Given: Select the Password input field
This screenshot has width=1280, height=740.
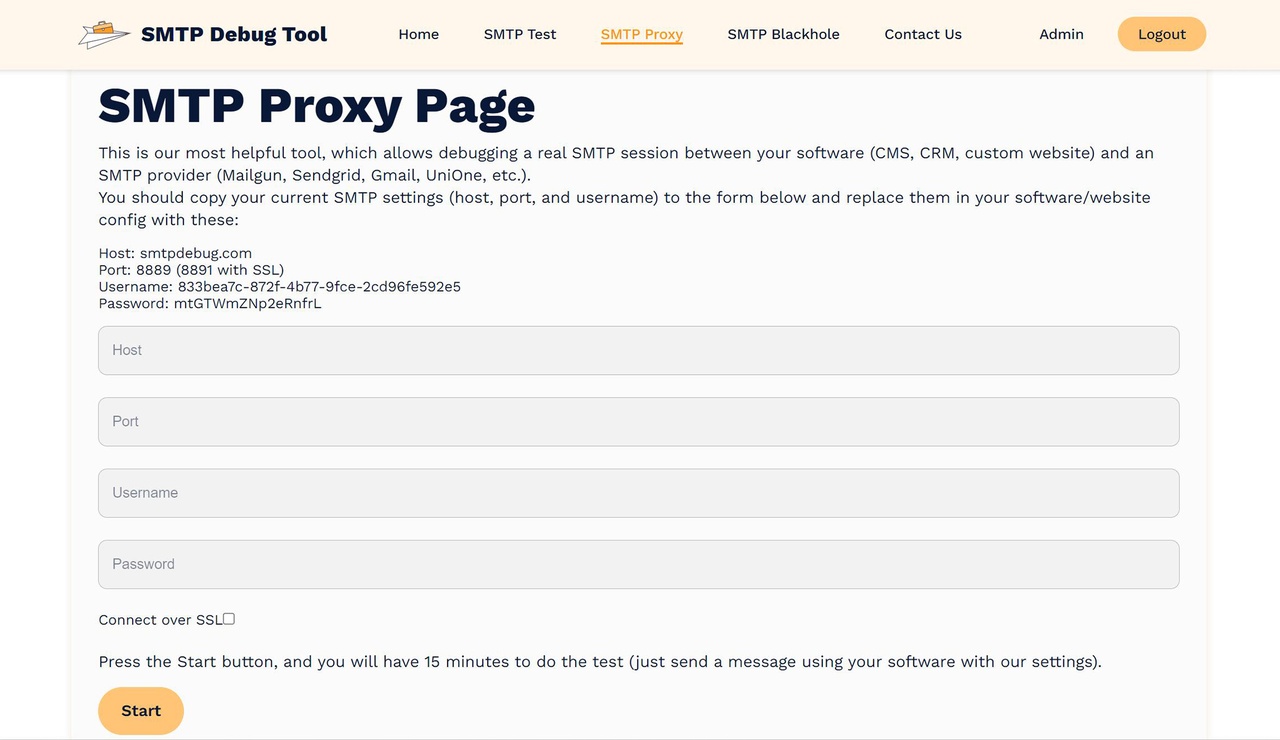Looking at the screenshot, I should (x=638, y=563).
